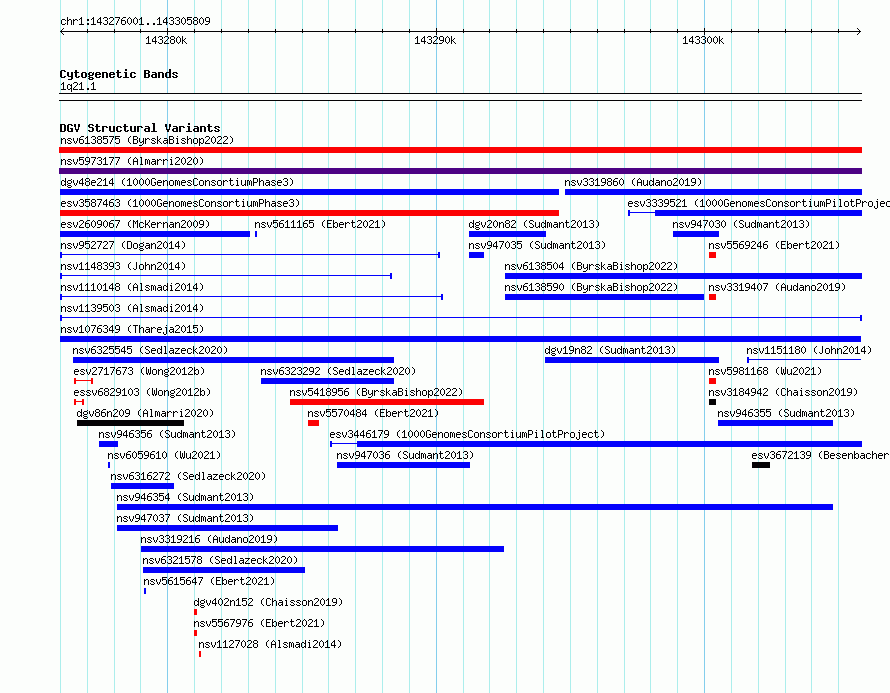This screenshot has width=890, height=693.
Task: Select nsv5570484 (Ebert2021) label
Action: (373, 413)
